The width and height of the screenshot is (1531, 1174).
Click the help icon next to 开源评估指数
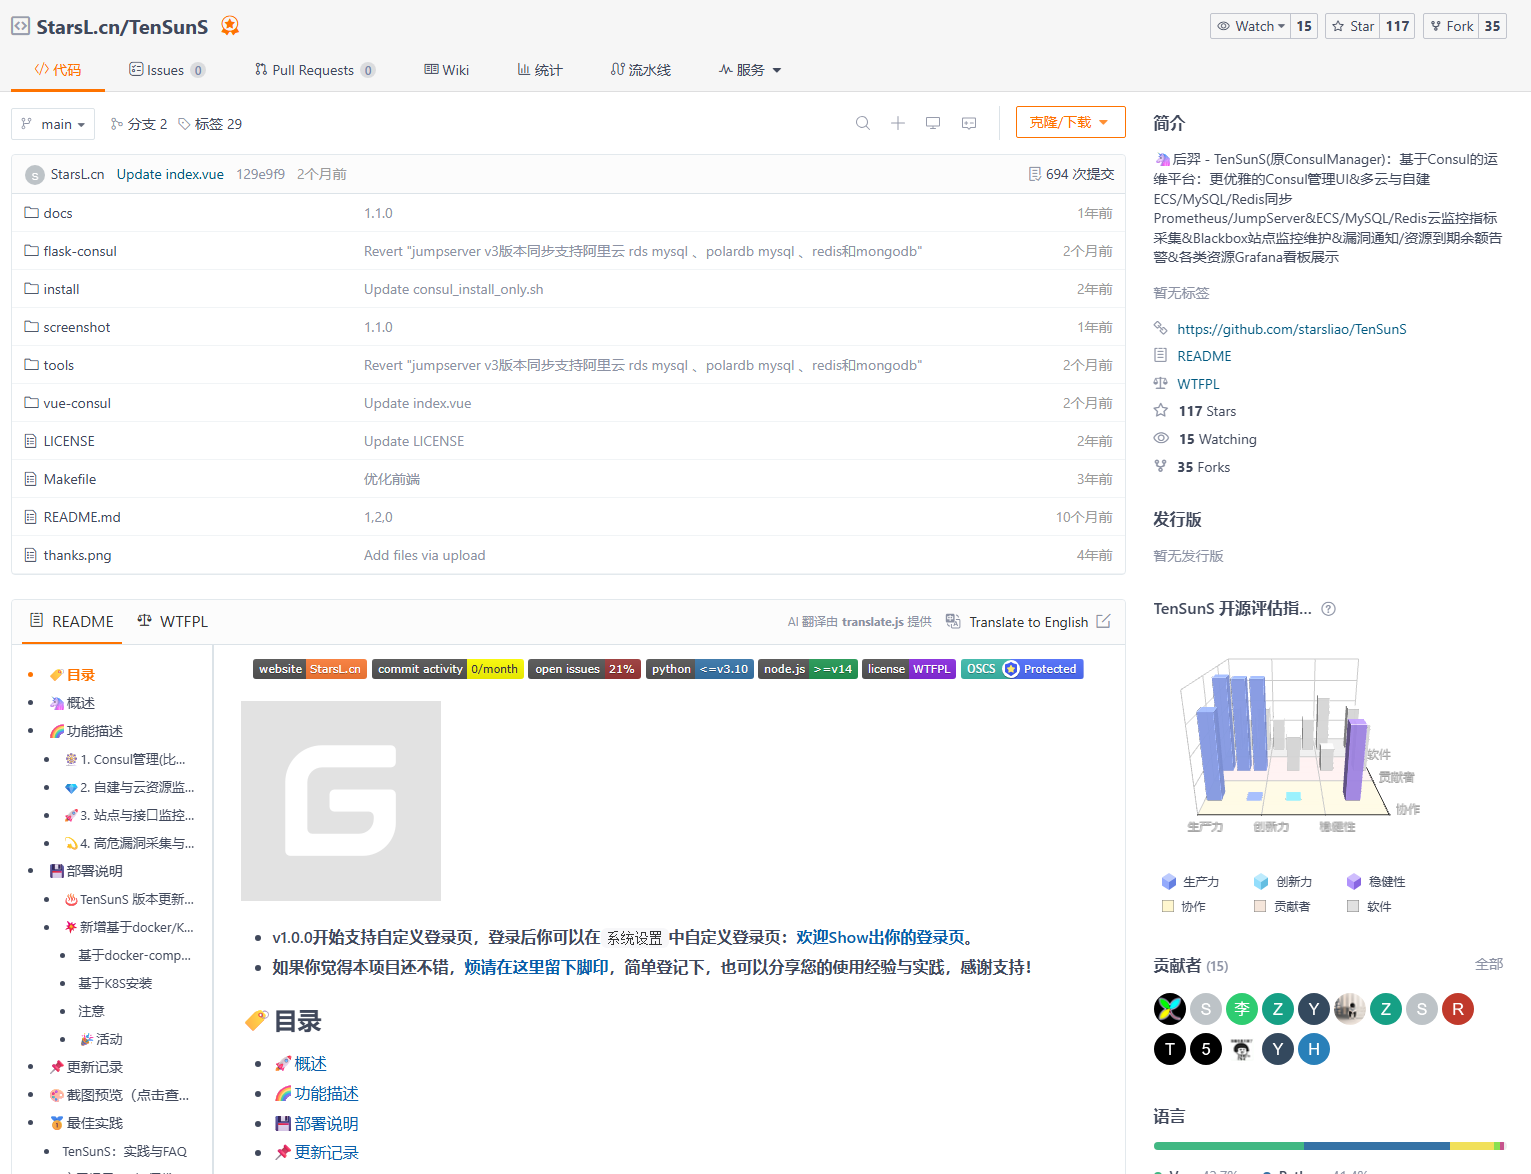(1328, 609)
